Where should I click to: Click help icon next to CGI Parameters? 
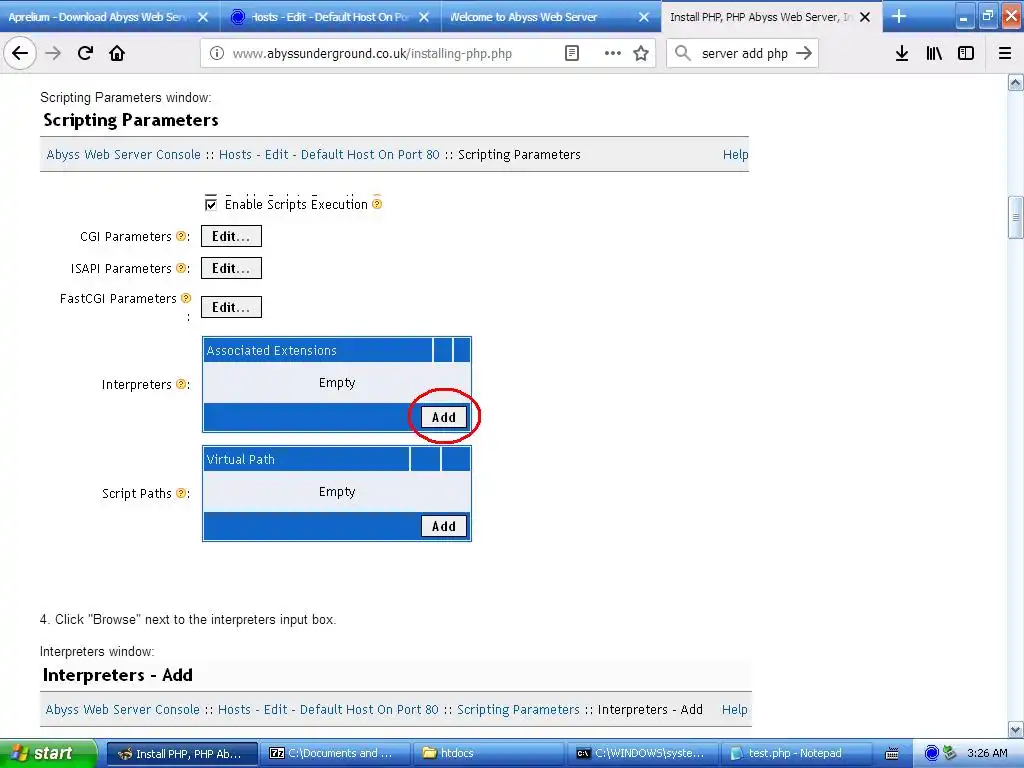[x=181, y=236]
